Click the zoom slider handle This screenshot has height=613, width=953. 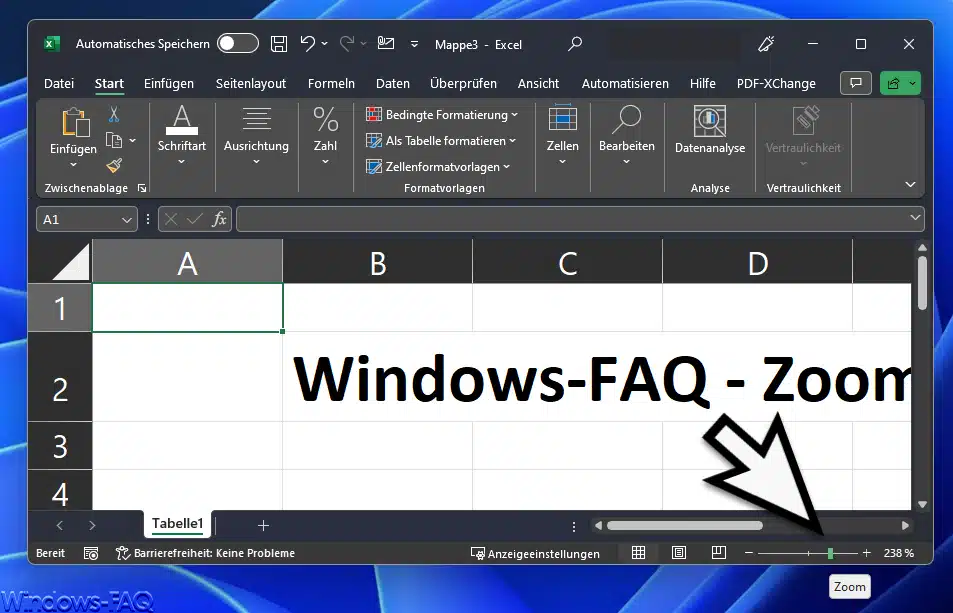(830, 553)
